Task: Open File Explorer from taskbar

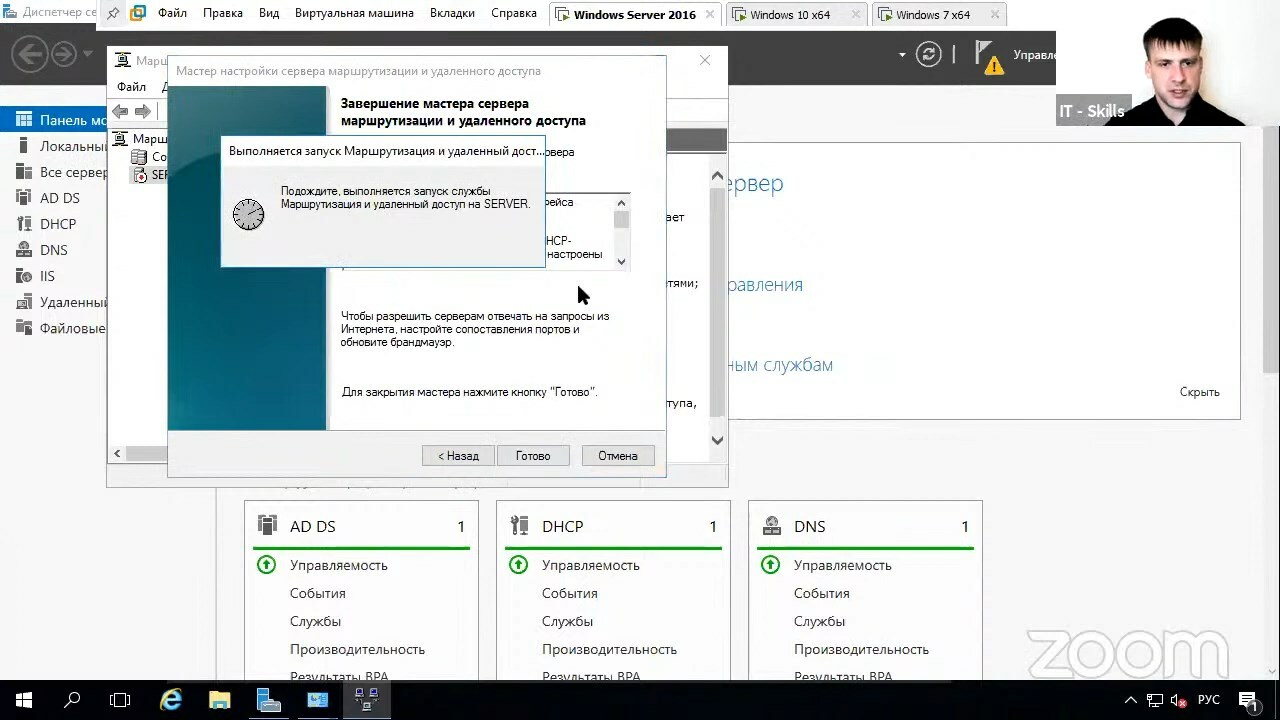Action: pyautogui.click(x=220, y=700)
